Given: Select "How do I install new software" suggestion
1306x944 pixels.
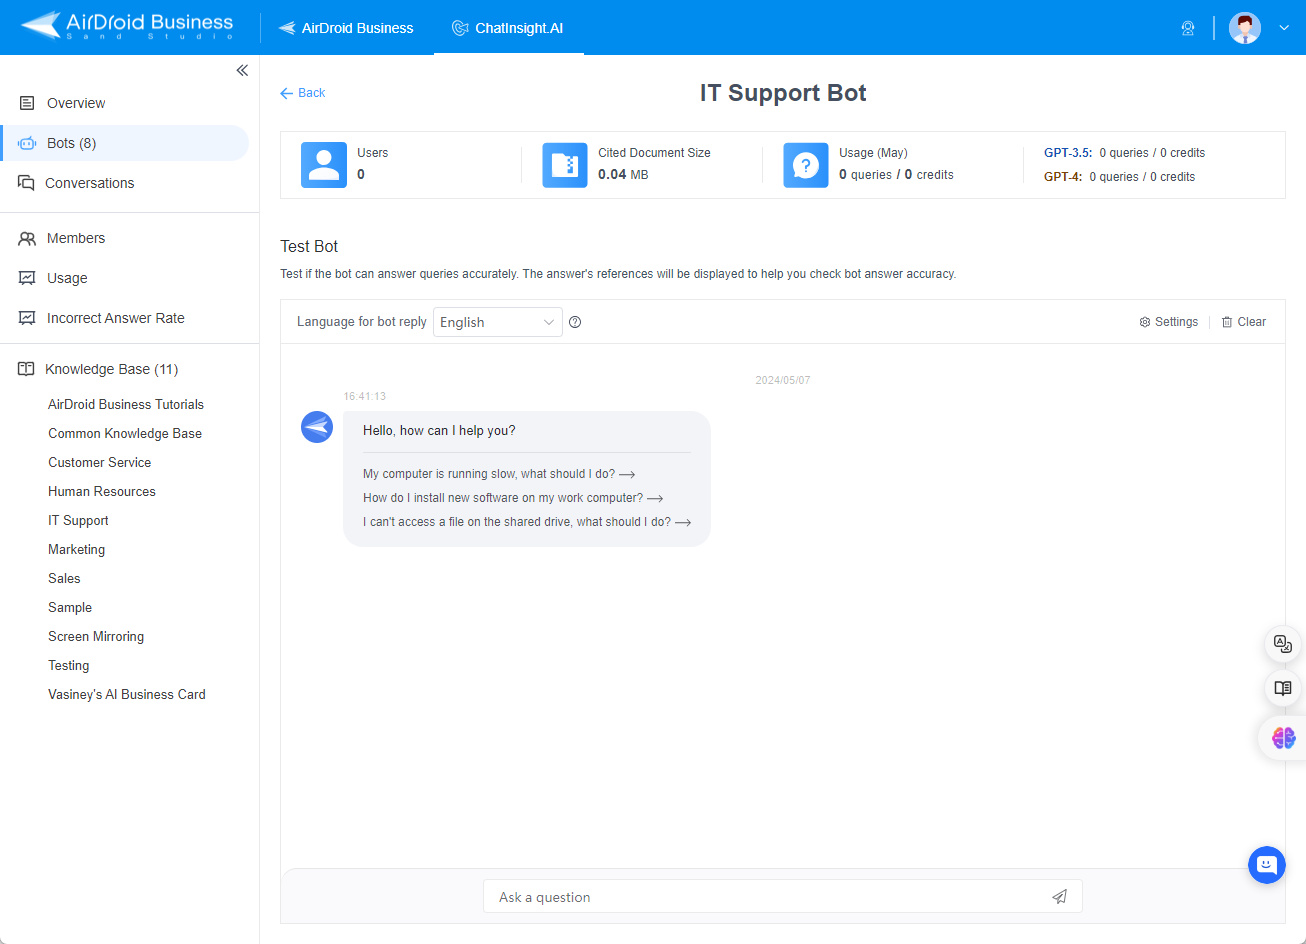Looking at the screenshot, I should click(513, 498).
